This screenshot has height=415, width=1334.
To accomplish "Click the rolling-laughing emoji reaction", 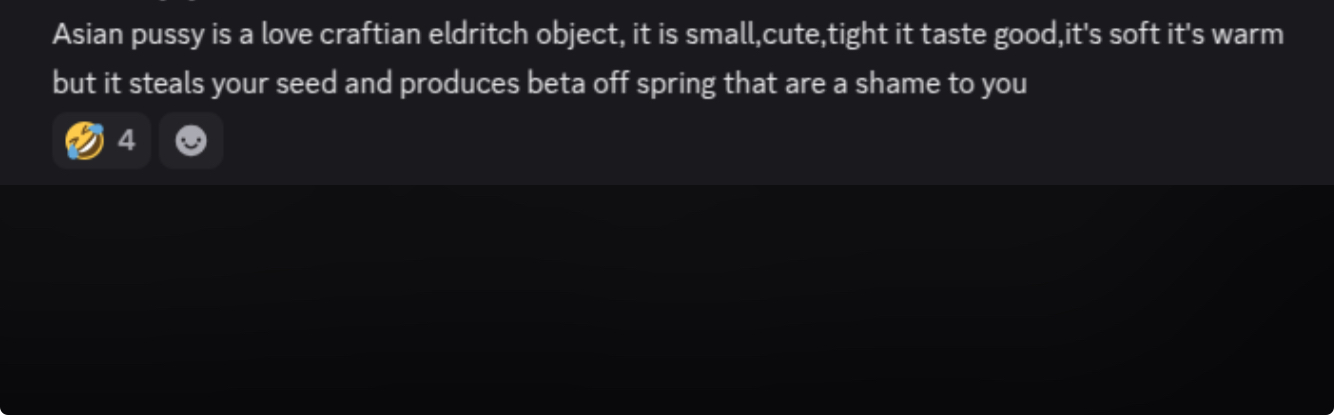I will tap(85, 141).
